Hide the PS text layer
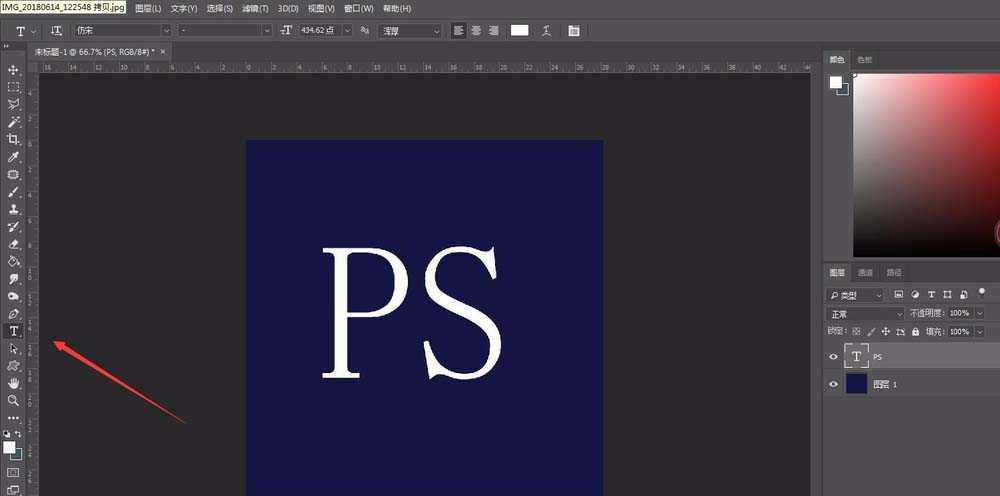Image resolution: width=1000 pixels, height=496 pixels. click(834, 356)
